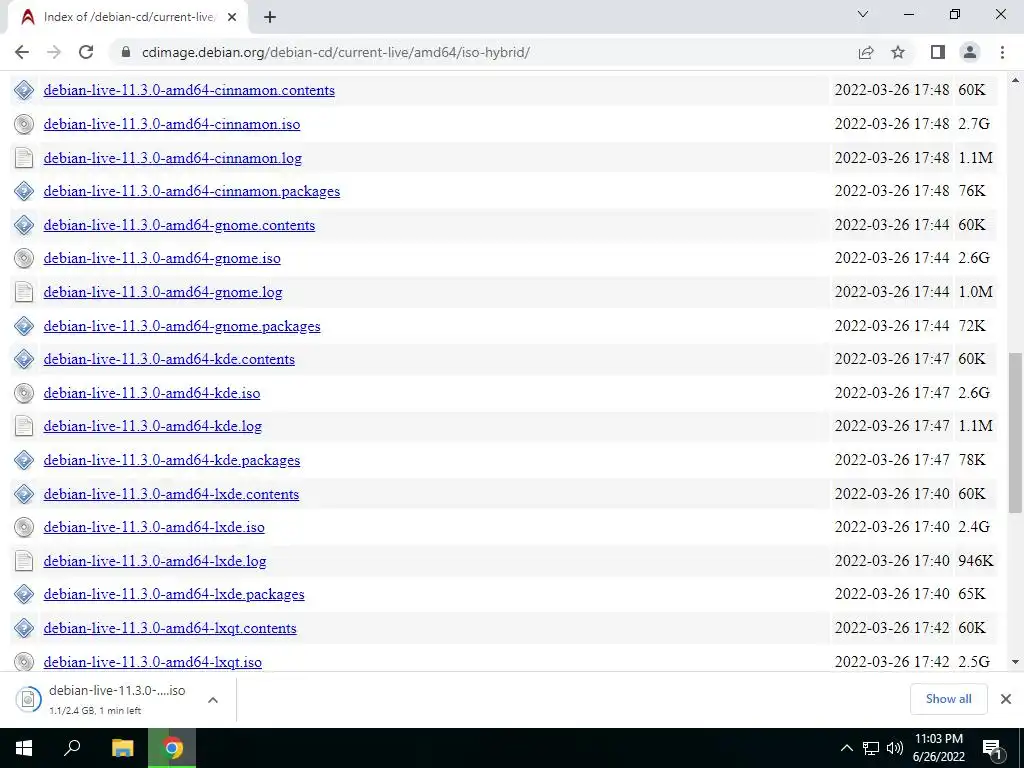Share this page using address bar icon
This screenshot has width=1024, height=768.
point(866,52)
